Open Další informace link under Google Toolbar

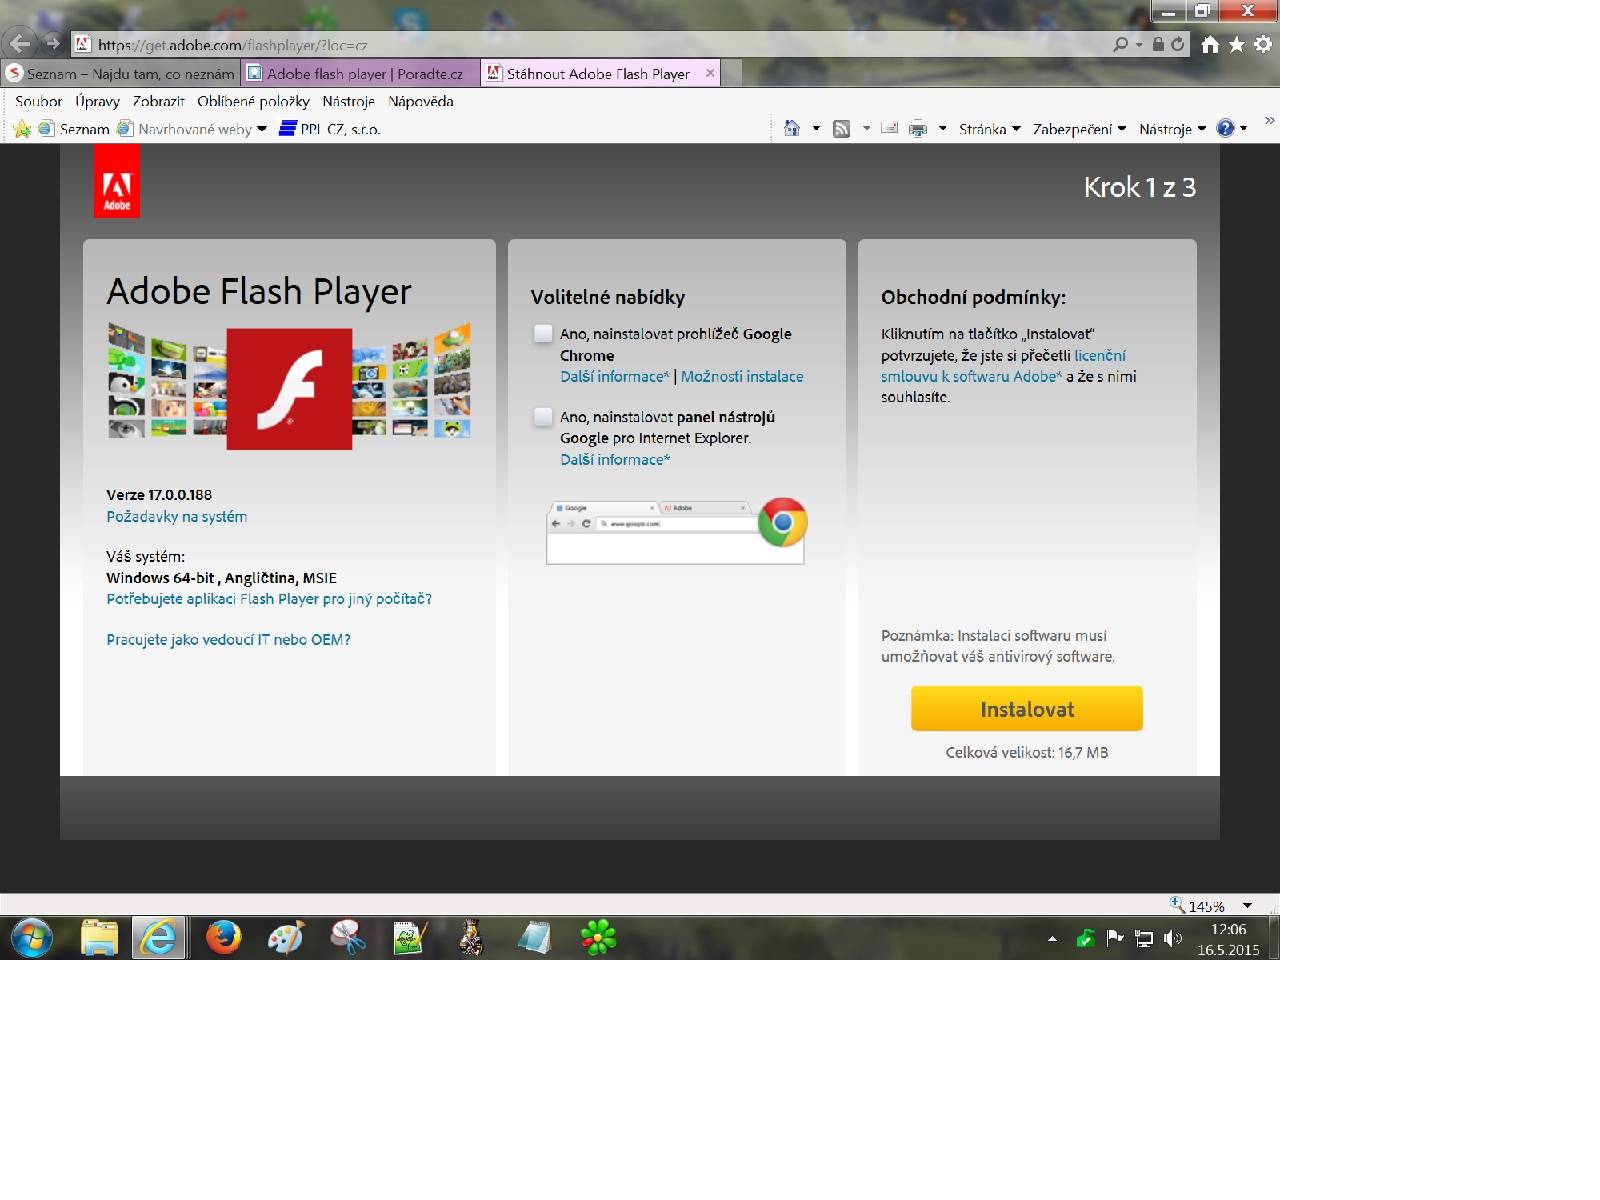[615, 459]
